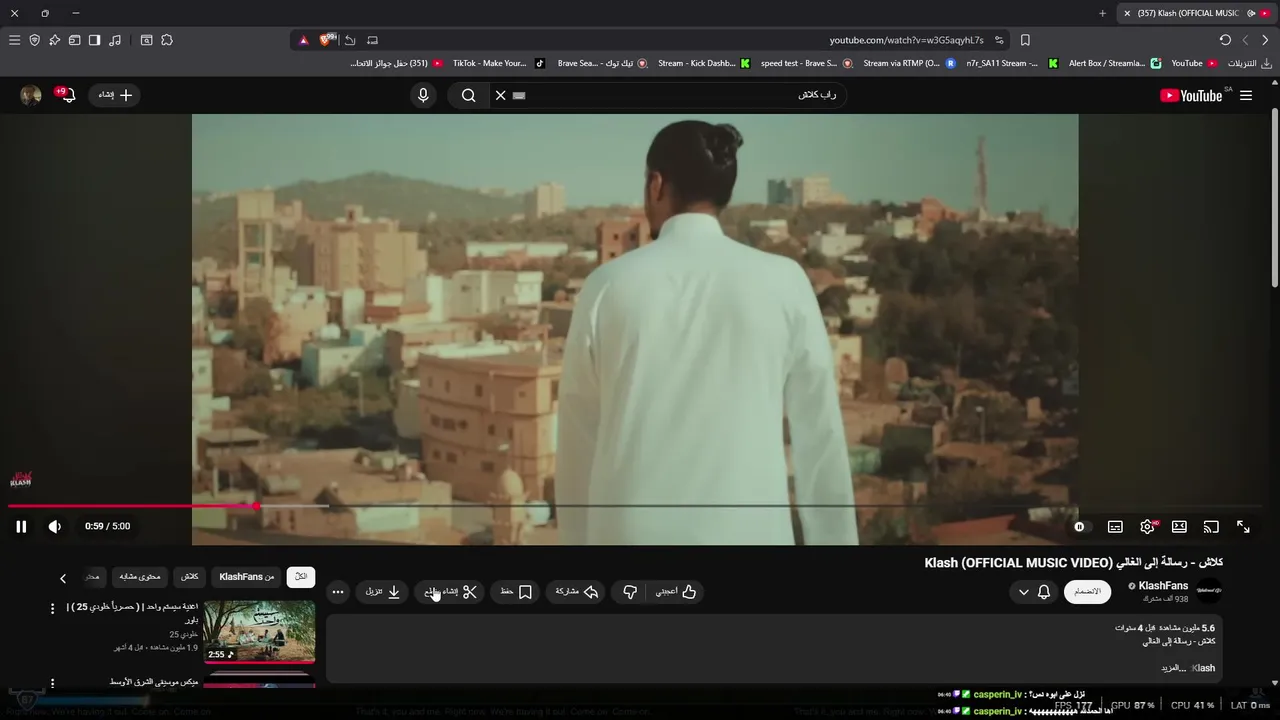The width and height of the screenshot is (1280, 720).
Task: Switch to theater mode in the player
Action: point(1179,526)
